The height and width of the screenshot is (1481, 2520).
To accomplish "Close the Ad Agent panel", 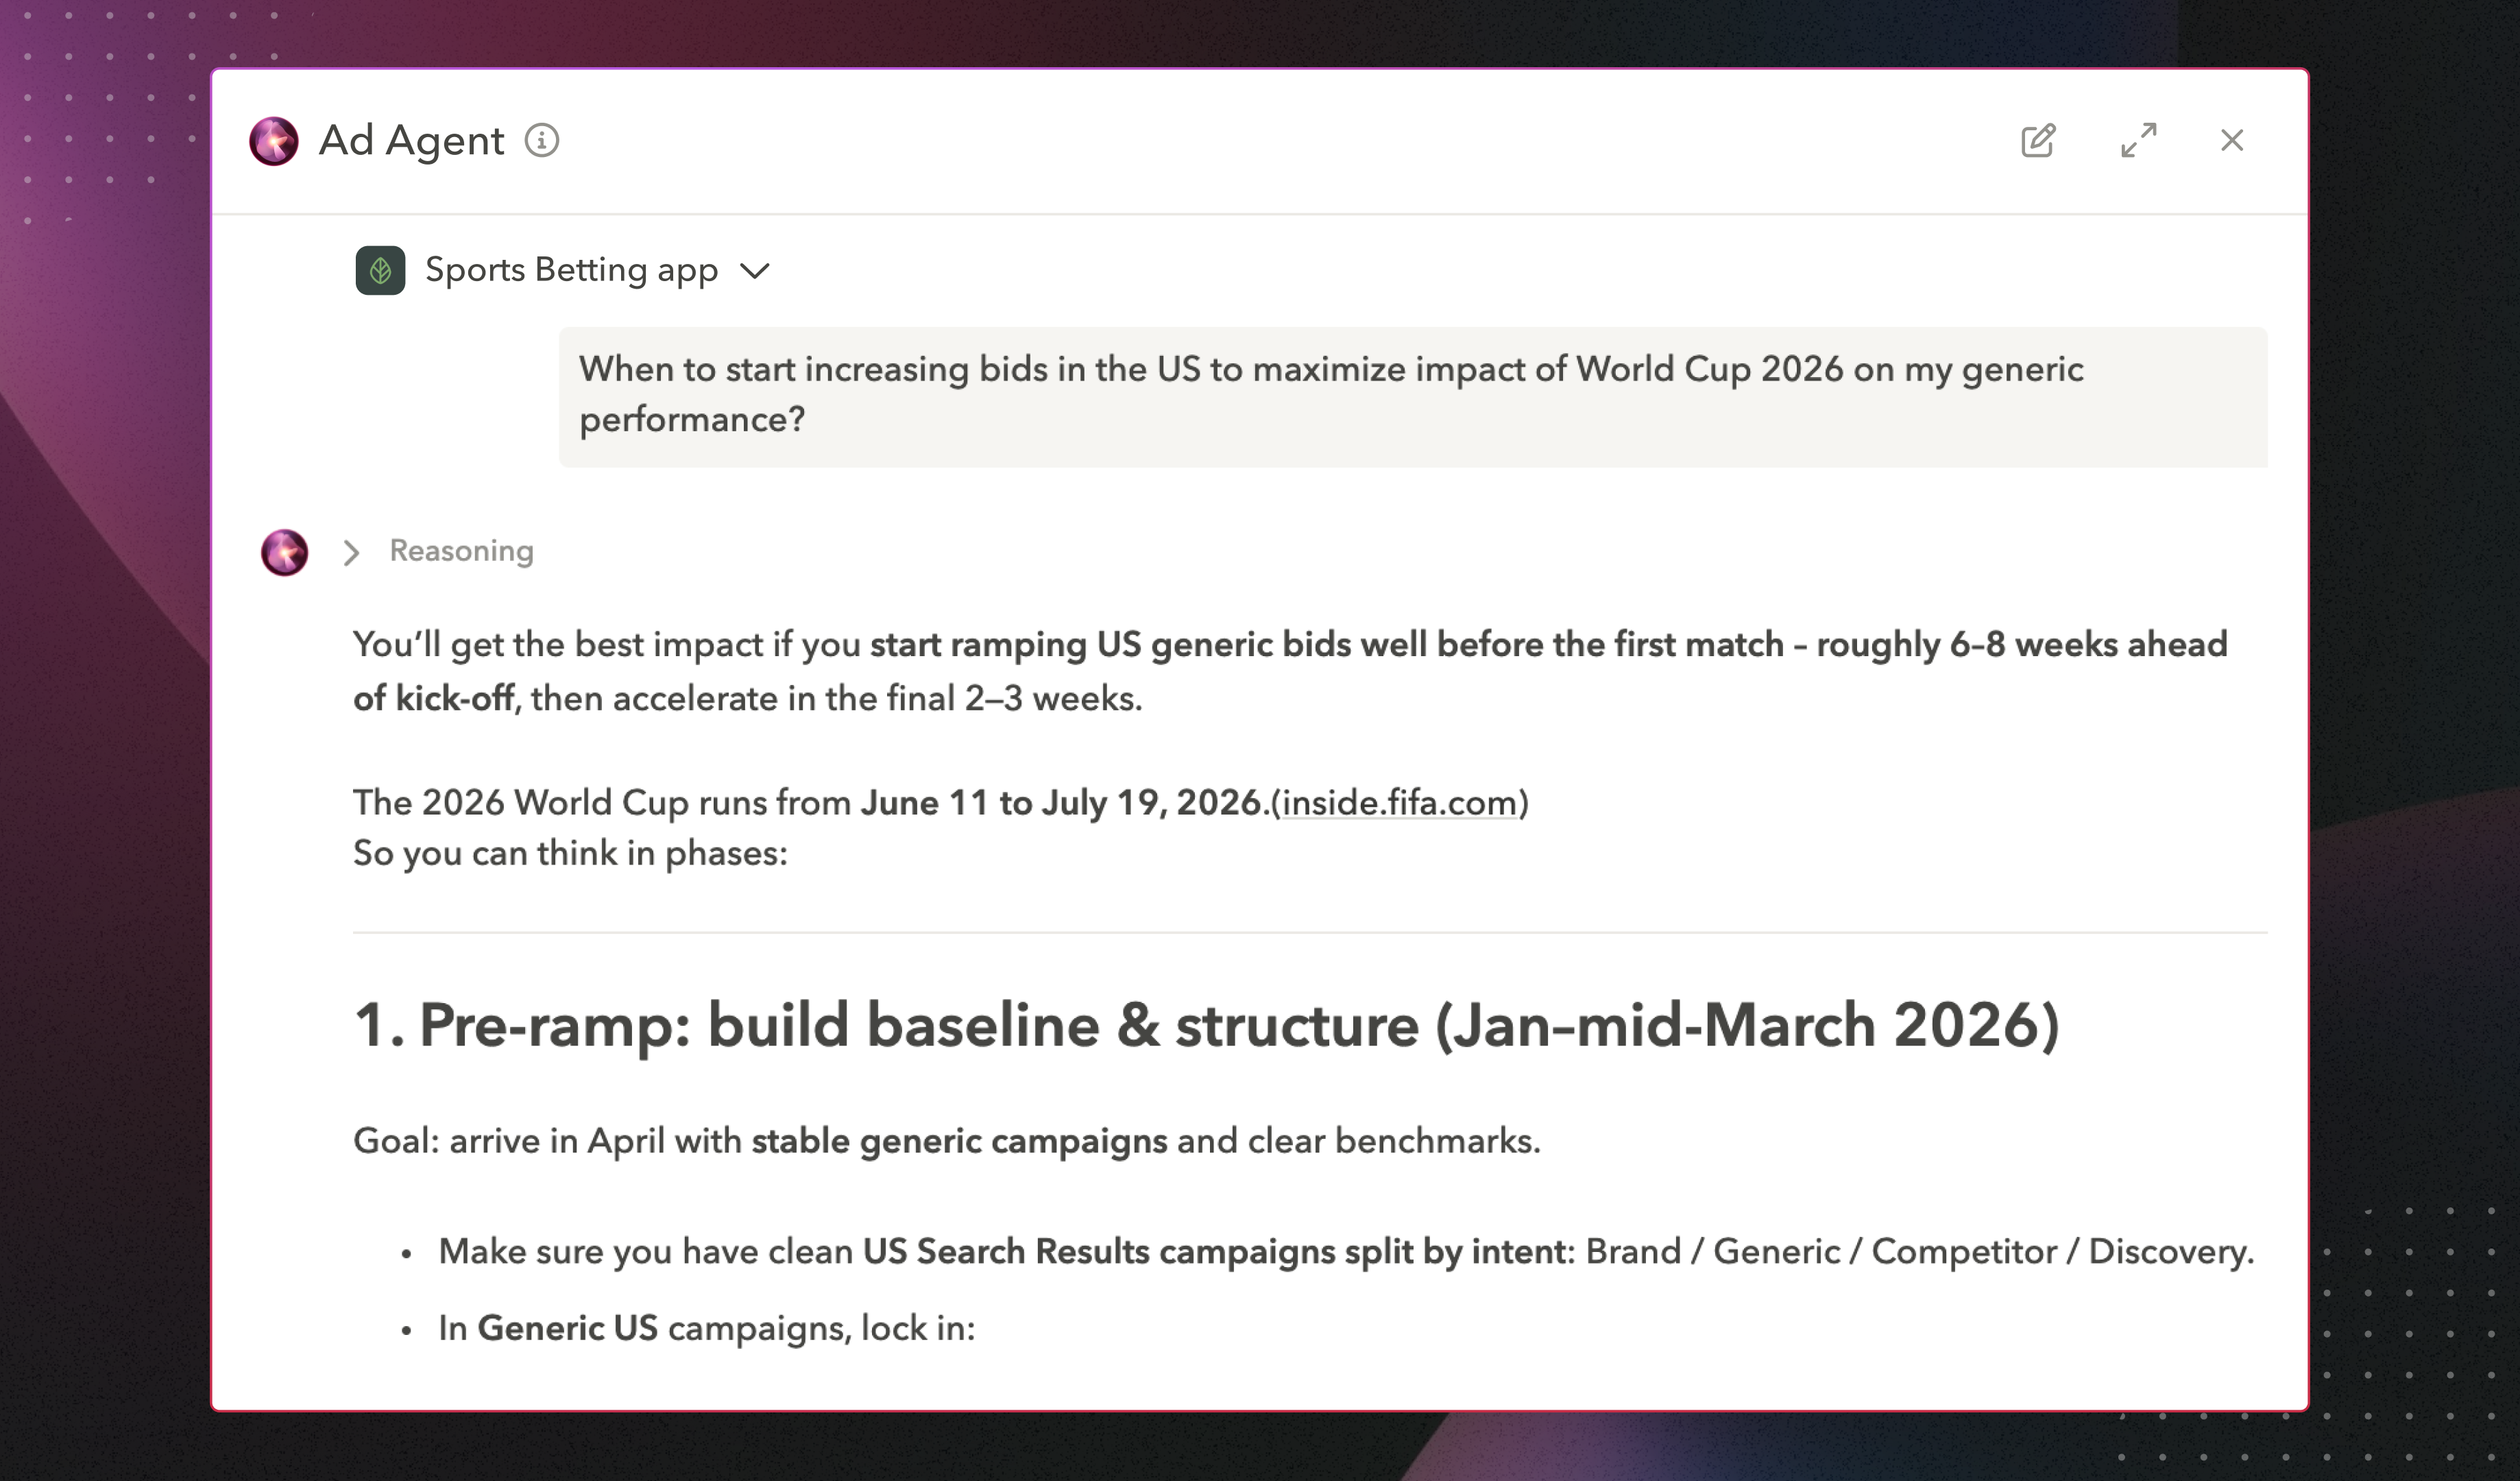I will pos(2232,141).
